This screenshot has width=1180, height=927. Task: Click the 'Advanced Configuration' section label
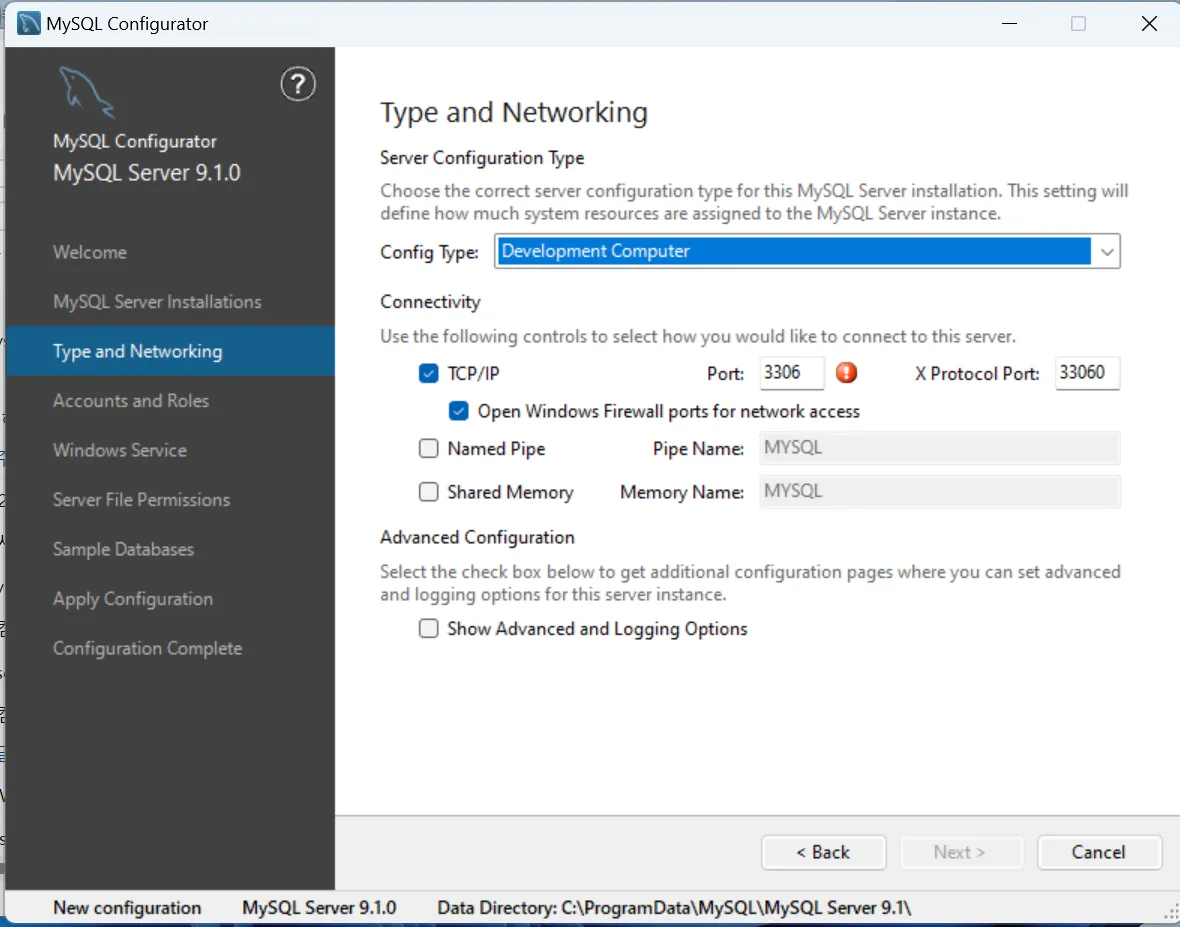[477, 537]
